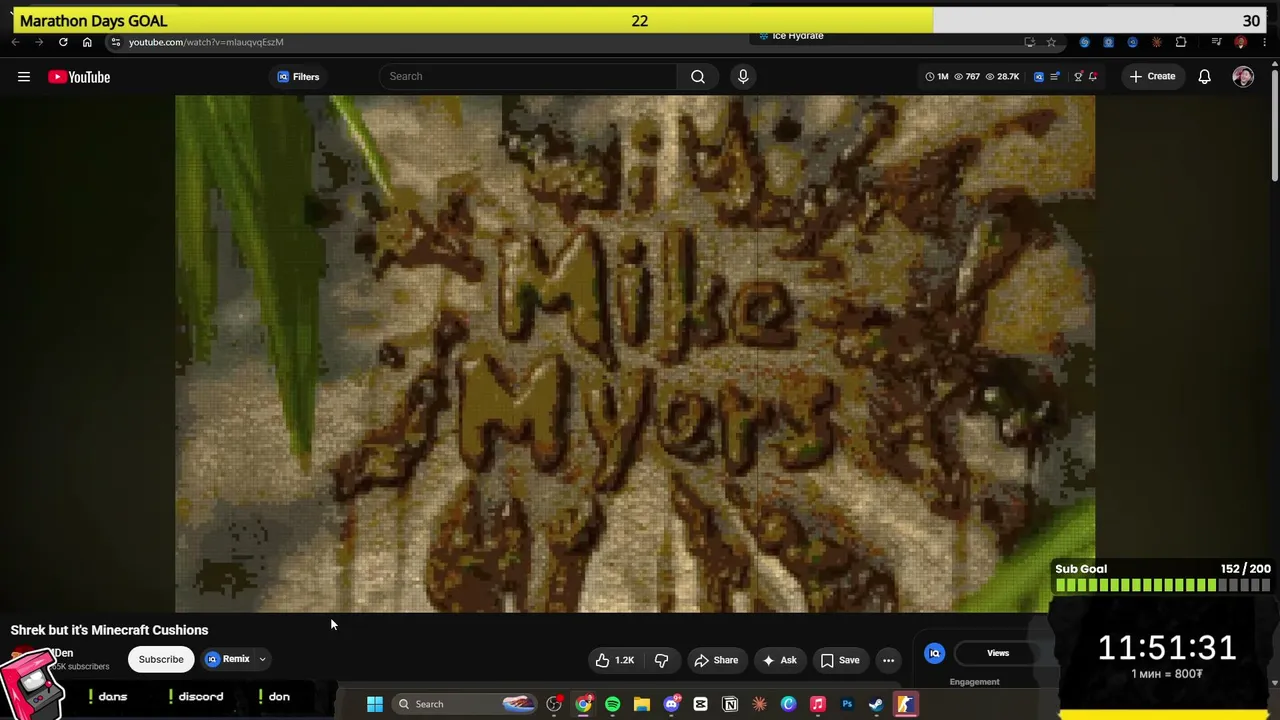Open Canva from the taskbar
Image resolution: width=1280 pixels, height=720 pixels.
point(788,704)
